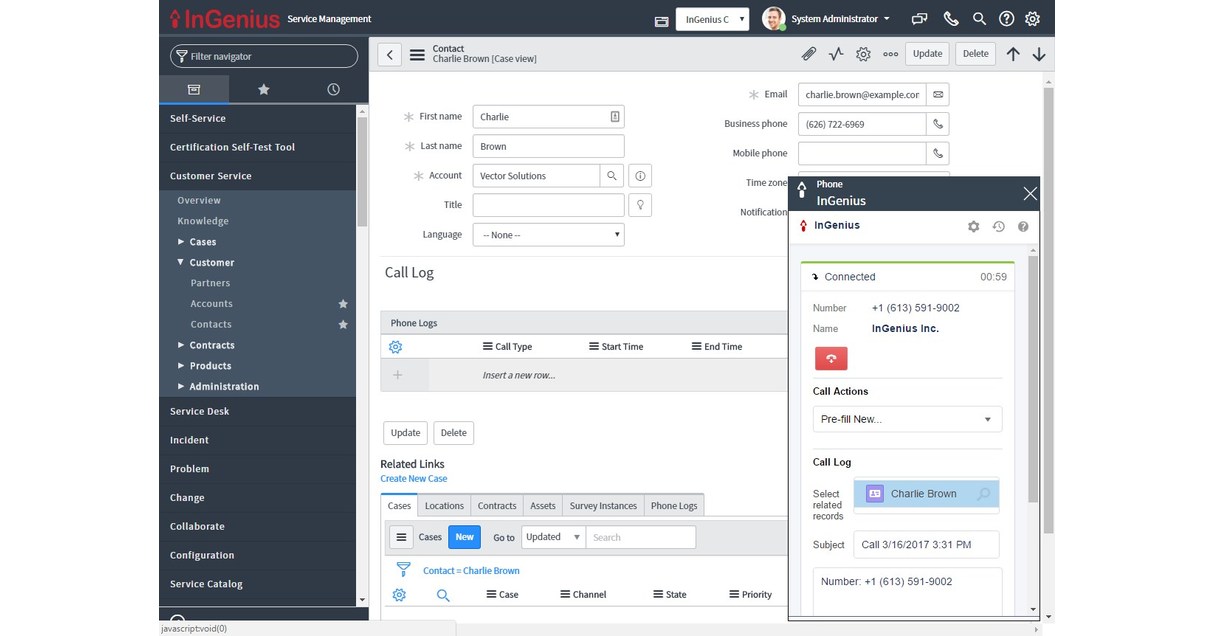The height and width of the screenshot is (636, 1214).
Task: Open the activity stream icon
Action: click(x=836, y=53)
